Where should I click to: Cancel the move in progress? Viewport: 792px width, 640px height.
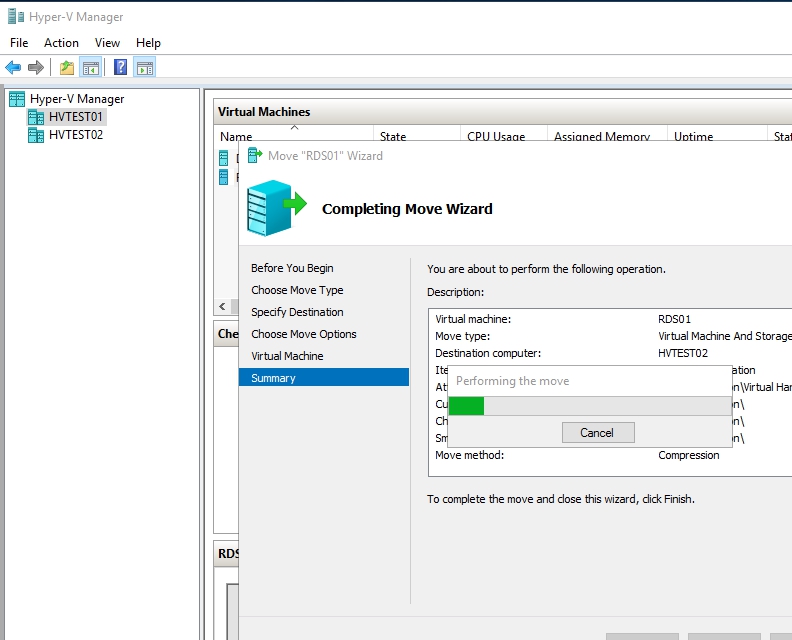(597, 433)
